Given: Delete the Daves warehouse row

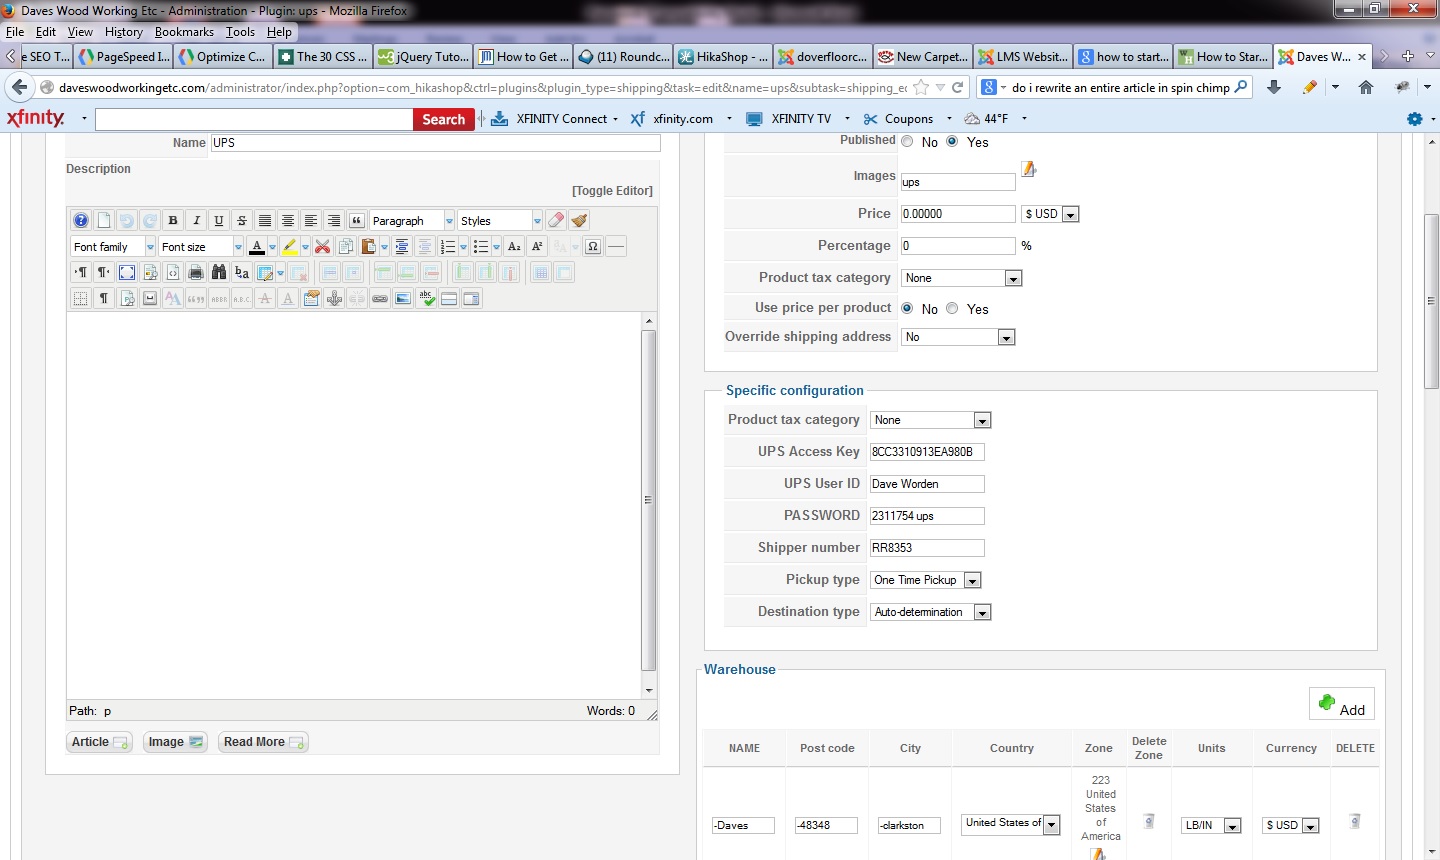Looking at the screenshot, I should pos(1355,821).
